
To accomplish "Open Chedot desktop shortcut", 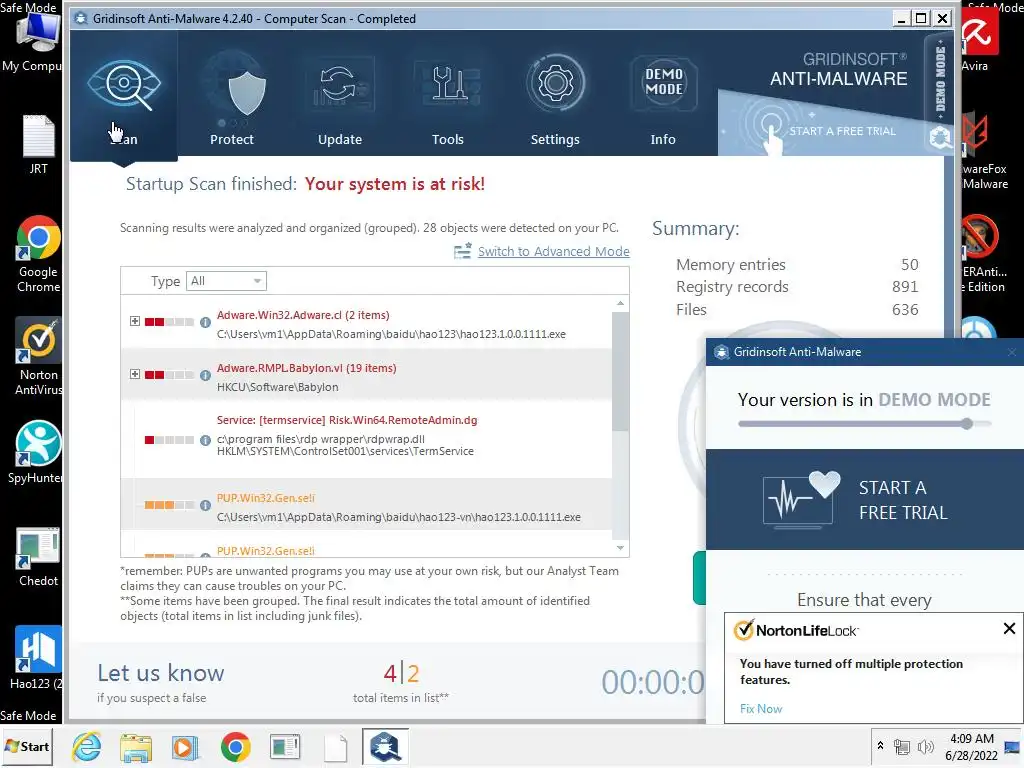I will [38, 556].
